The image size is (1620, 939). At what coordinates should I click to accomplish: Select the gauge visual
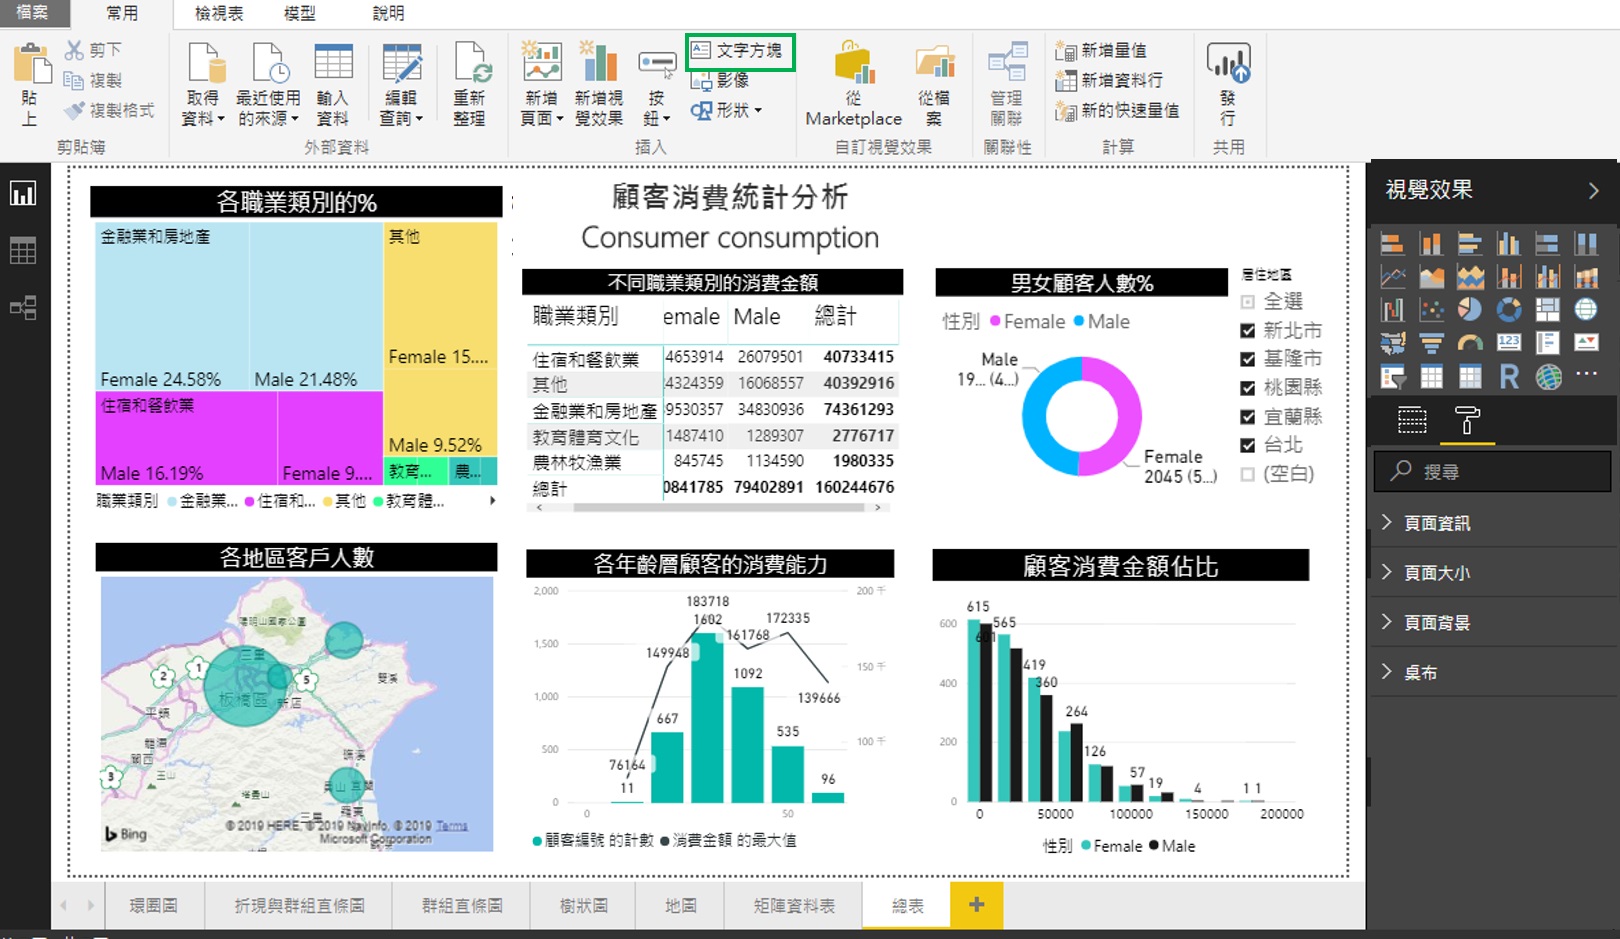pos(1470,343)
